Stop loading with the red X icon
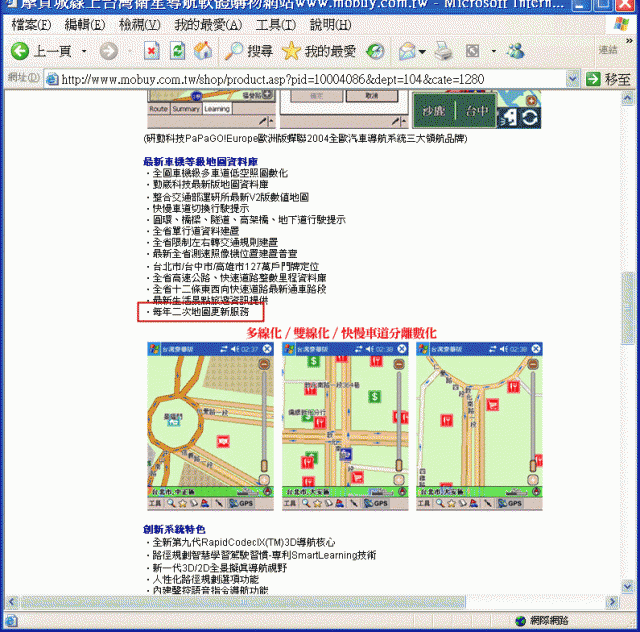Image resolution: width=640 pixels, height=632 pixels. [x=151, y=51]
